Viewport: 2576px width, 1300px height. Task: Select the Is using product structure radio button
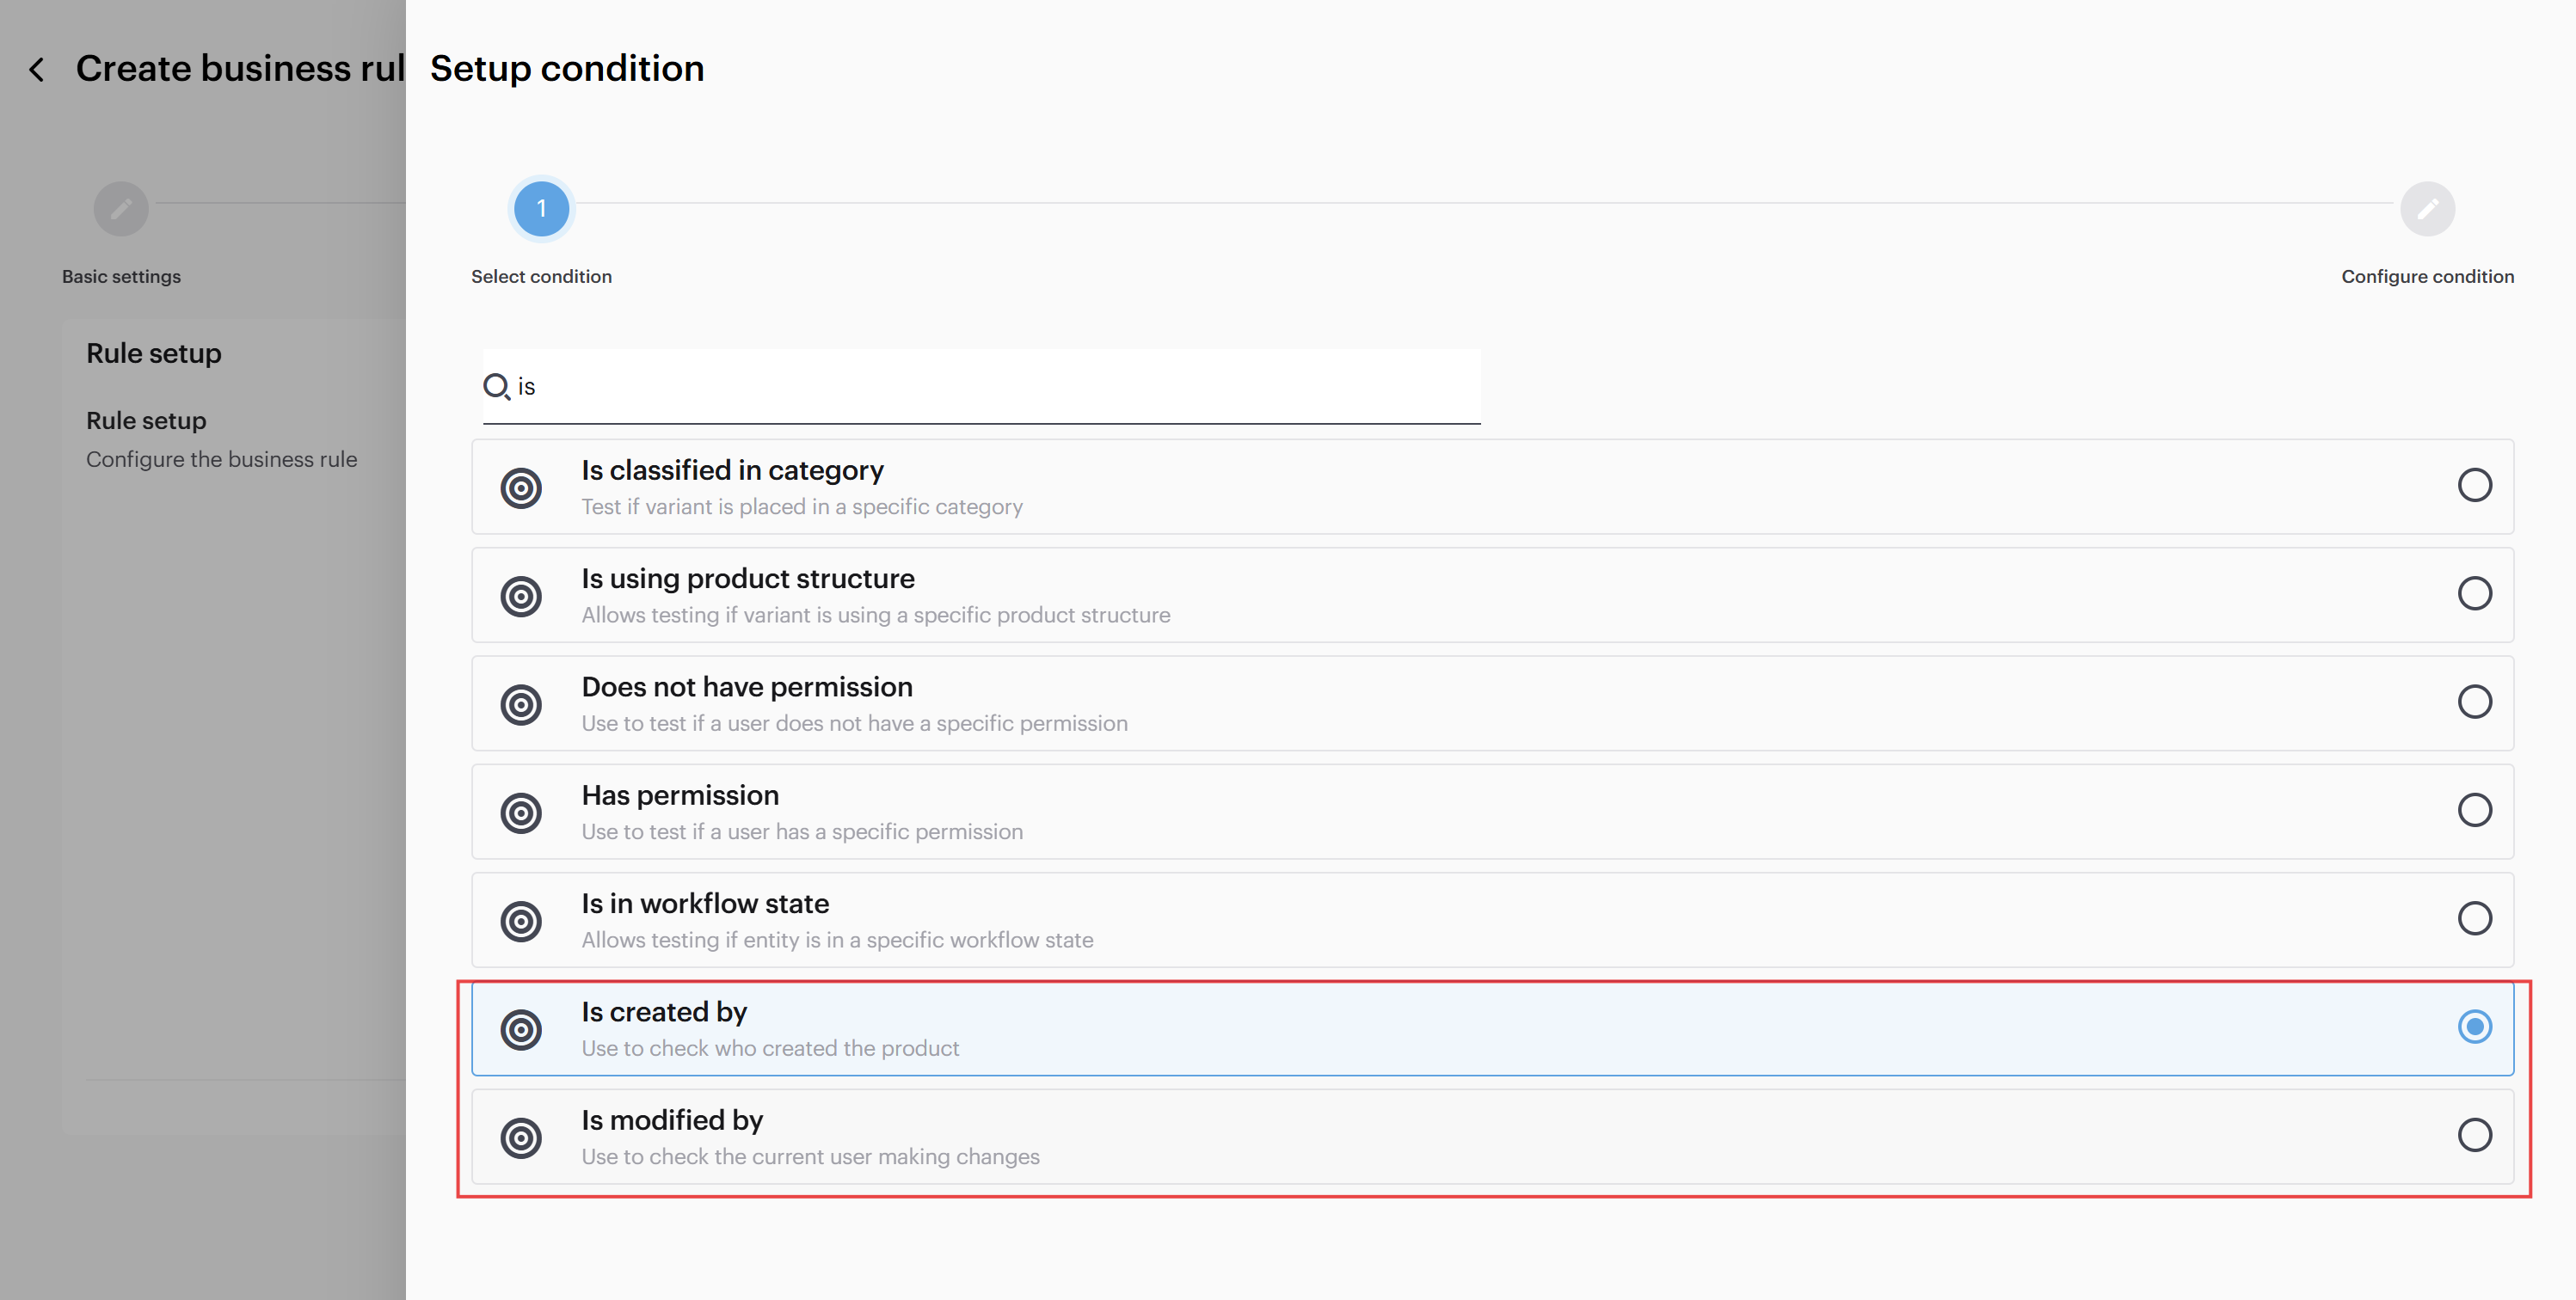click(x=2474, y=593)
